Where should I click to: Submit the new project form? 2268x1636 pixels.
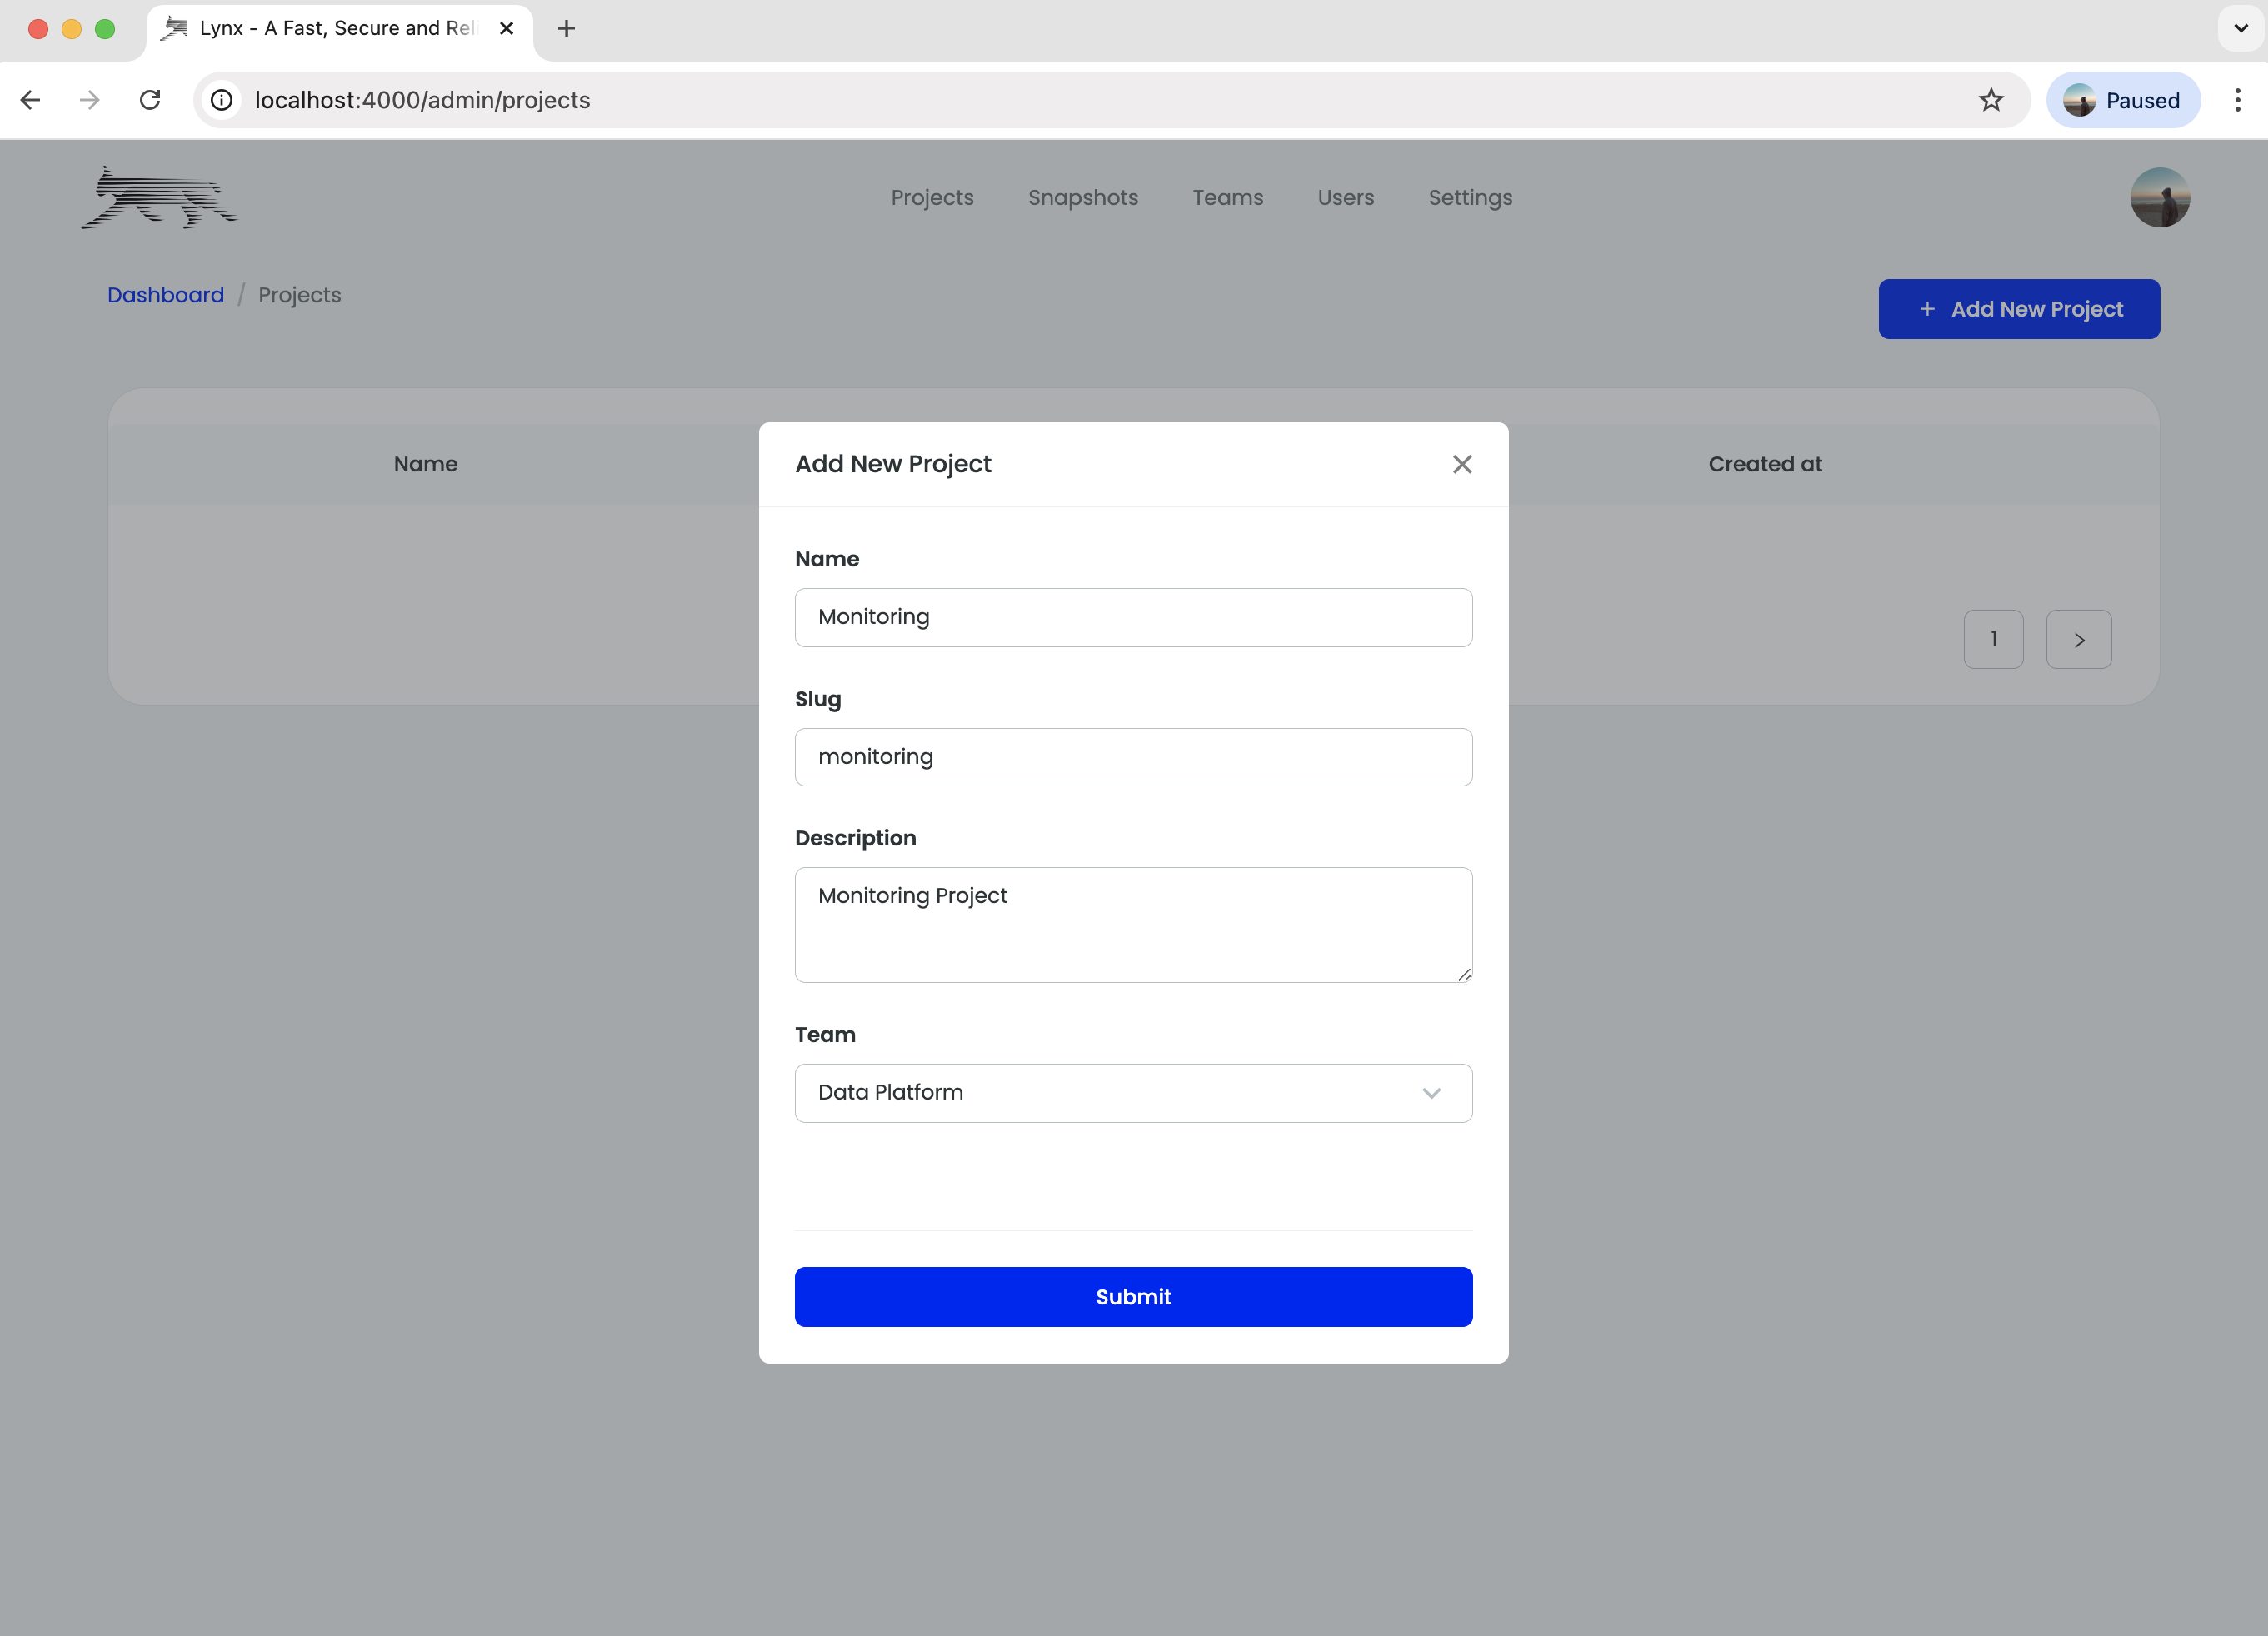click(1133, 1296)
